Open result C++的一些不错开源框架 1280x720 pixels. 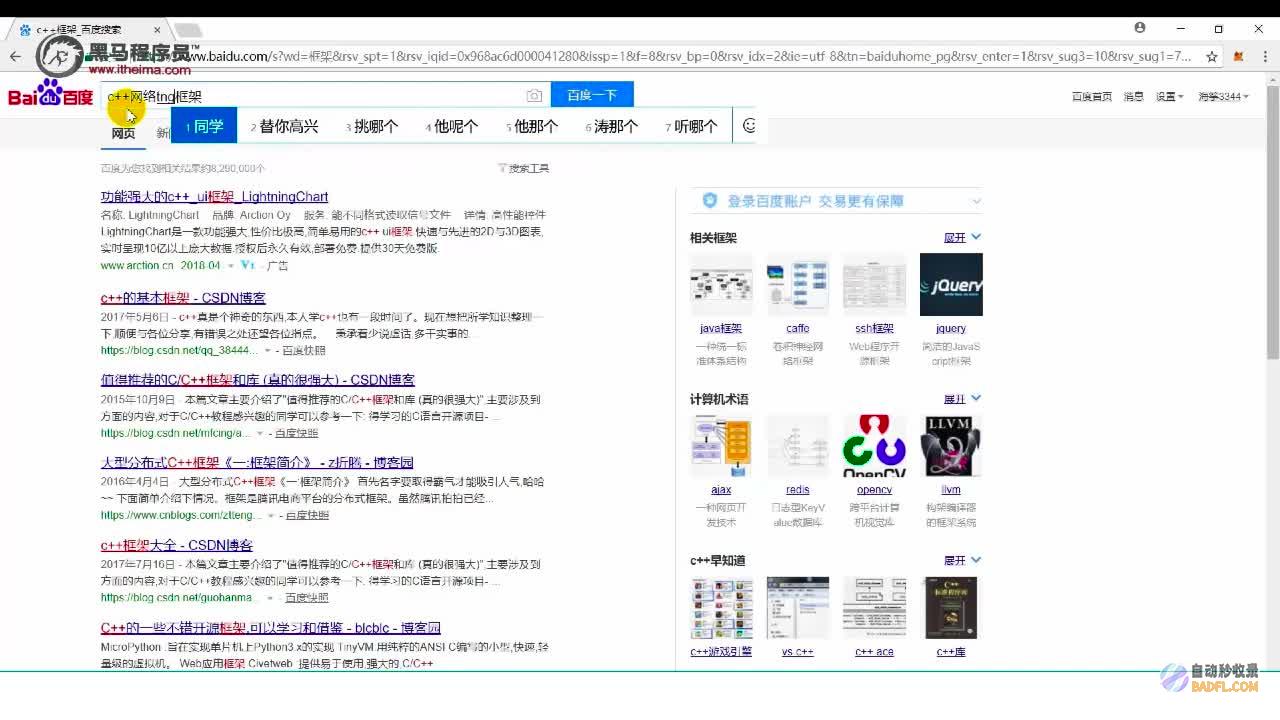pos(271,628)
